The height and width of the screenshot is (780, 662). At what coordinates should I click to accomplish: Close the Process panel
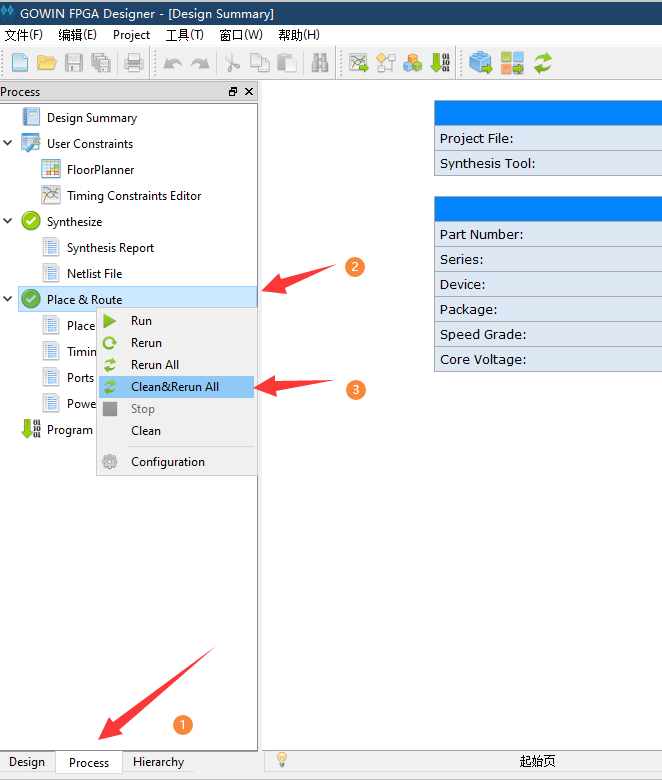pyautogui.click(x=249, y=92)
